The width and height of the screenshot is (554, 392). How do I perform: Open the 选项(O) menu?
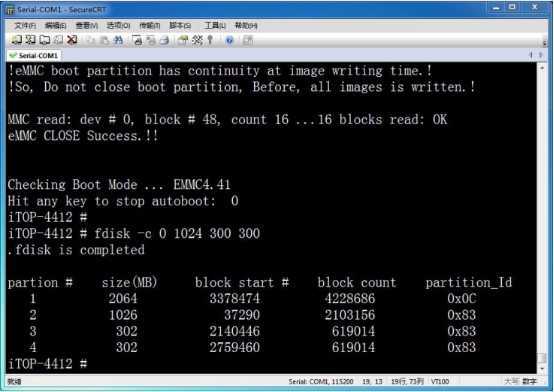pos(118,25)
